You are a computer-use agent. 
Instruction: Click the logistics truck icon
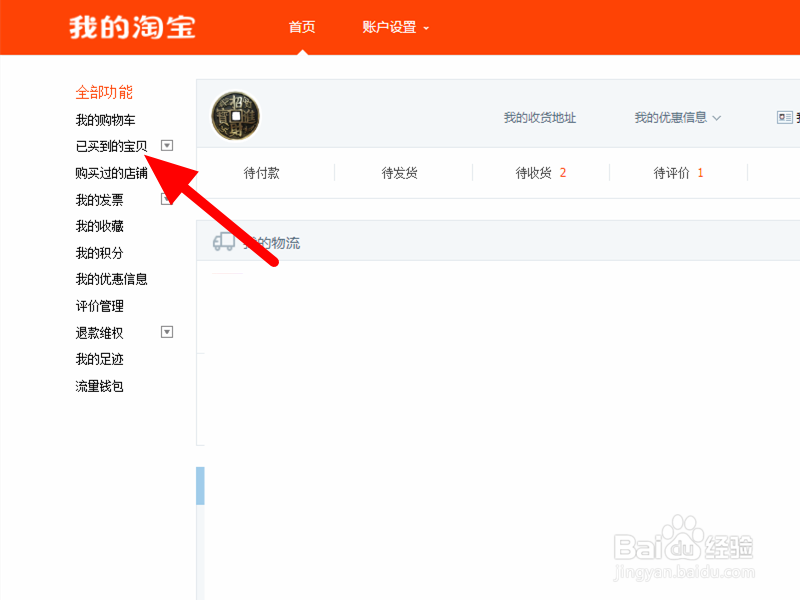coord(224,242)
